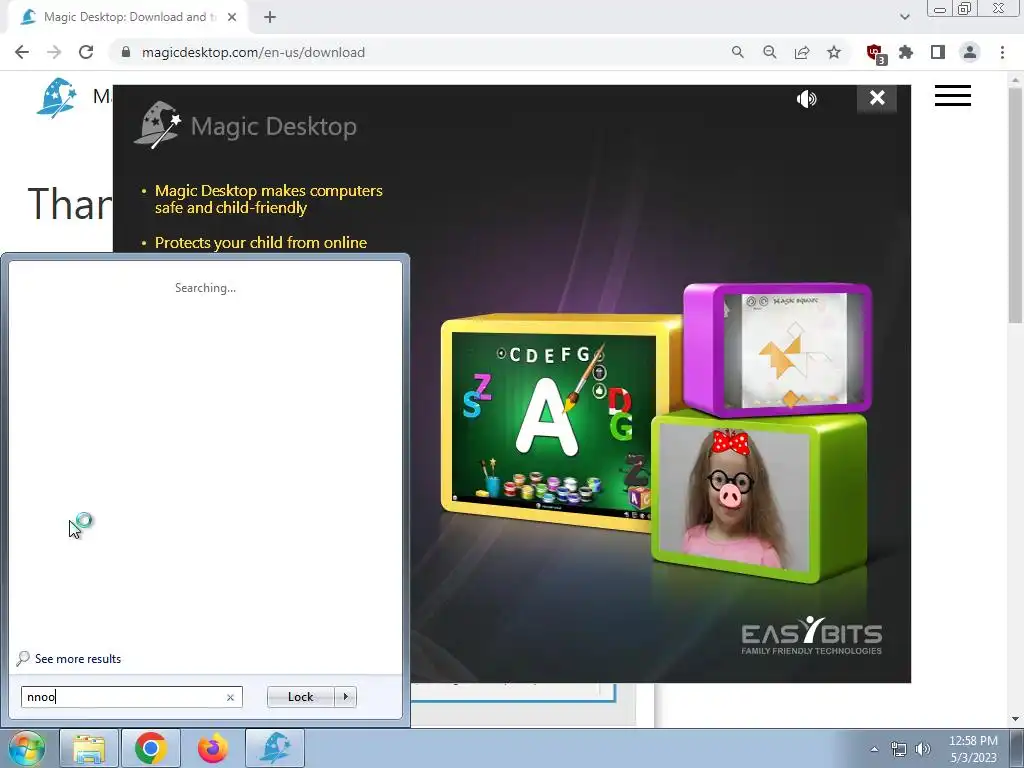Toggle the Chrome side panel

click(x=938, y=52)
